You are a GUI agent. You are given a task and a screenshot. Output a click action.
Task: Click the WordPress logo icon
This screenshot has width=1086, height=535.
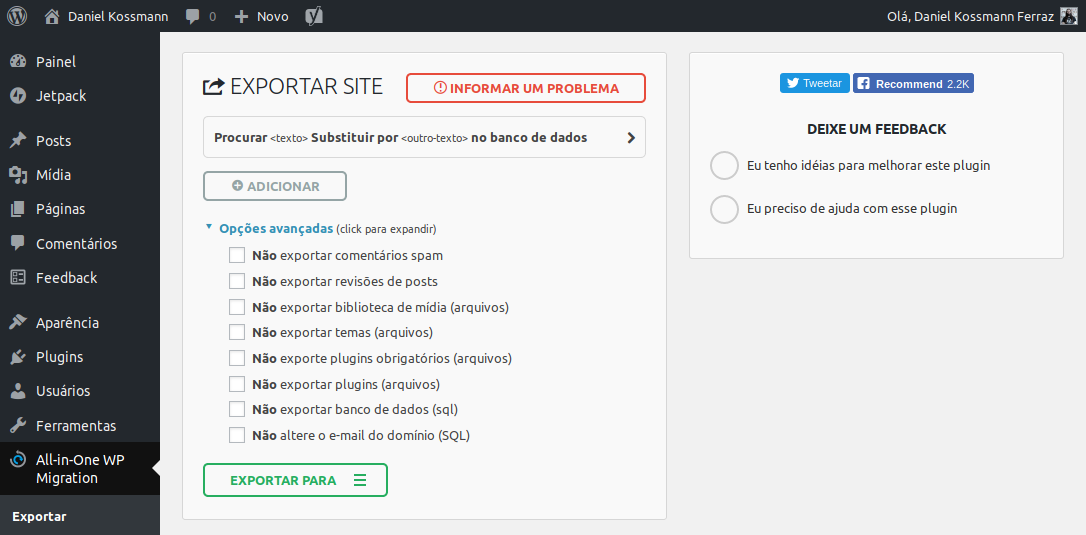click(17, 16)
